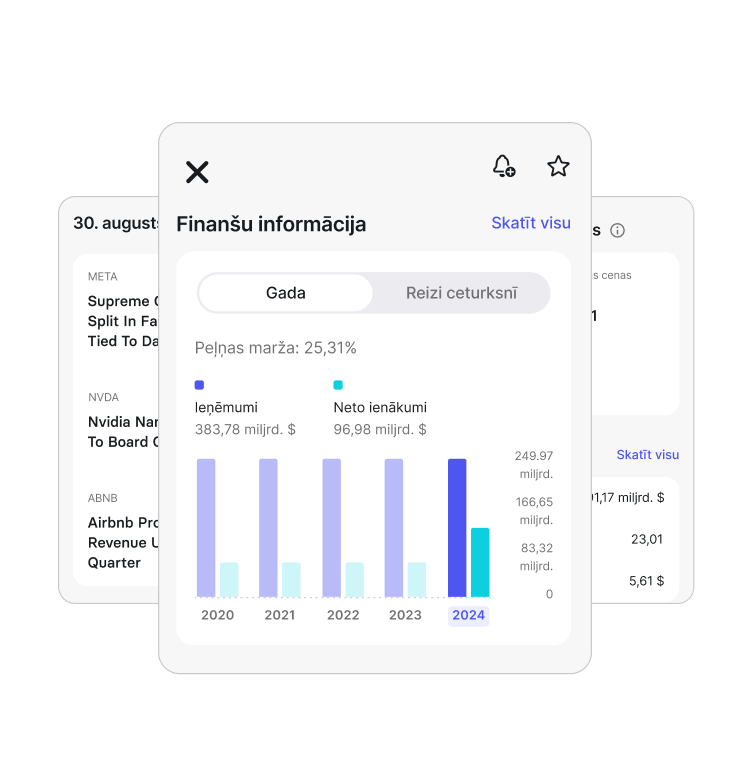Open the info icon on right card

[x=617, y=230]
